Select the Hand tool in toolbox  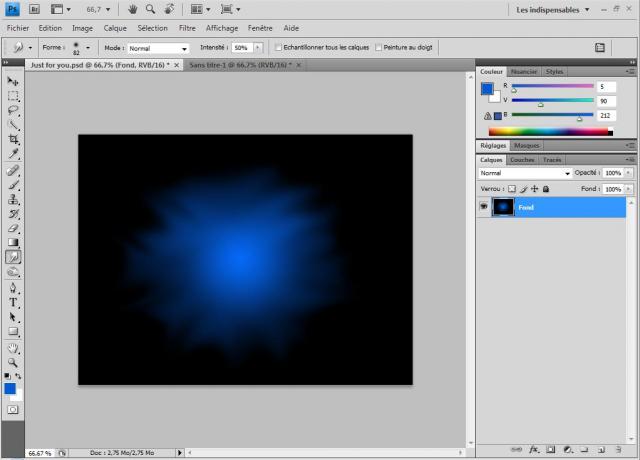[x=13, y=348]
